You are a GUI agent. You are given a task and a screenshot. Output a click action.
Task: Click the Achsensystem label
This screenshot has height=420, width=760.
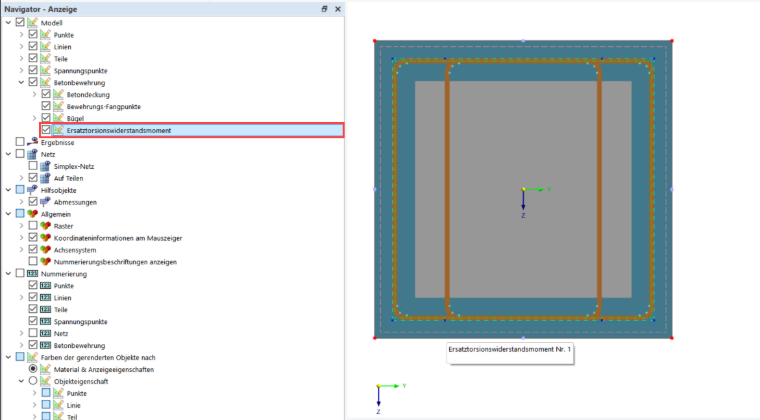coord(75,250)
